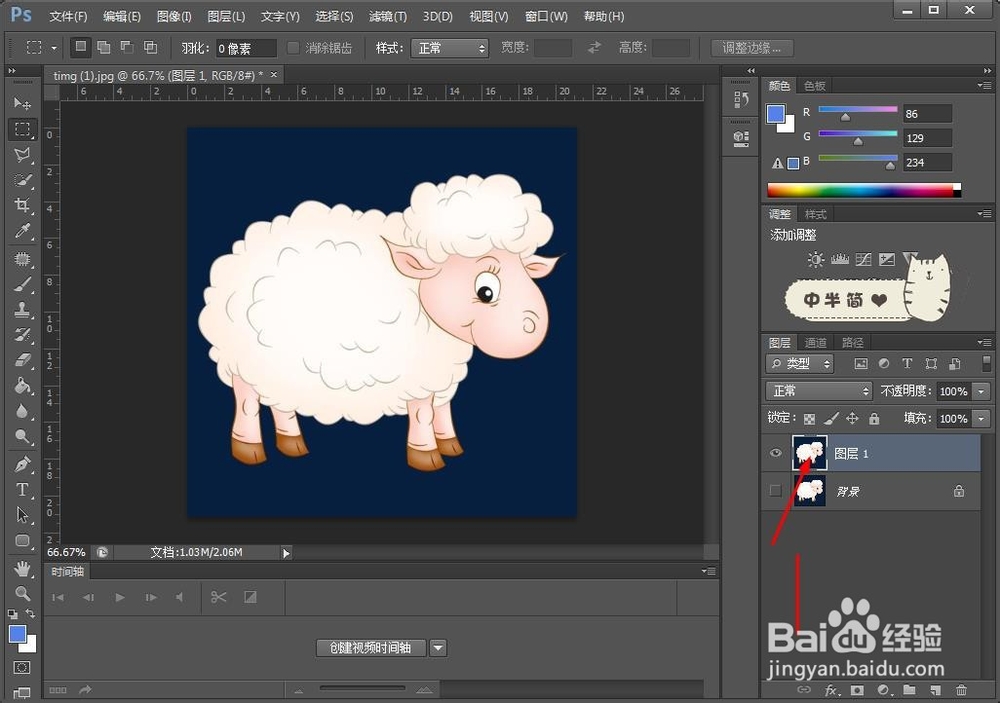Toggle lock position icon
This screenshot has width=1000, height=703.
click(852, 418)
